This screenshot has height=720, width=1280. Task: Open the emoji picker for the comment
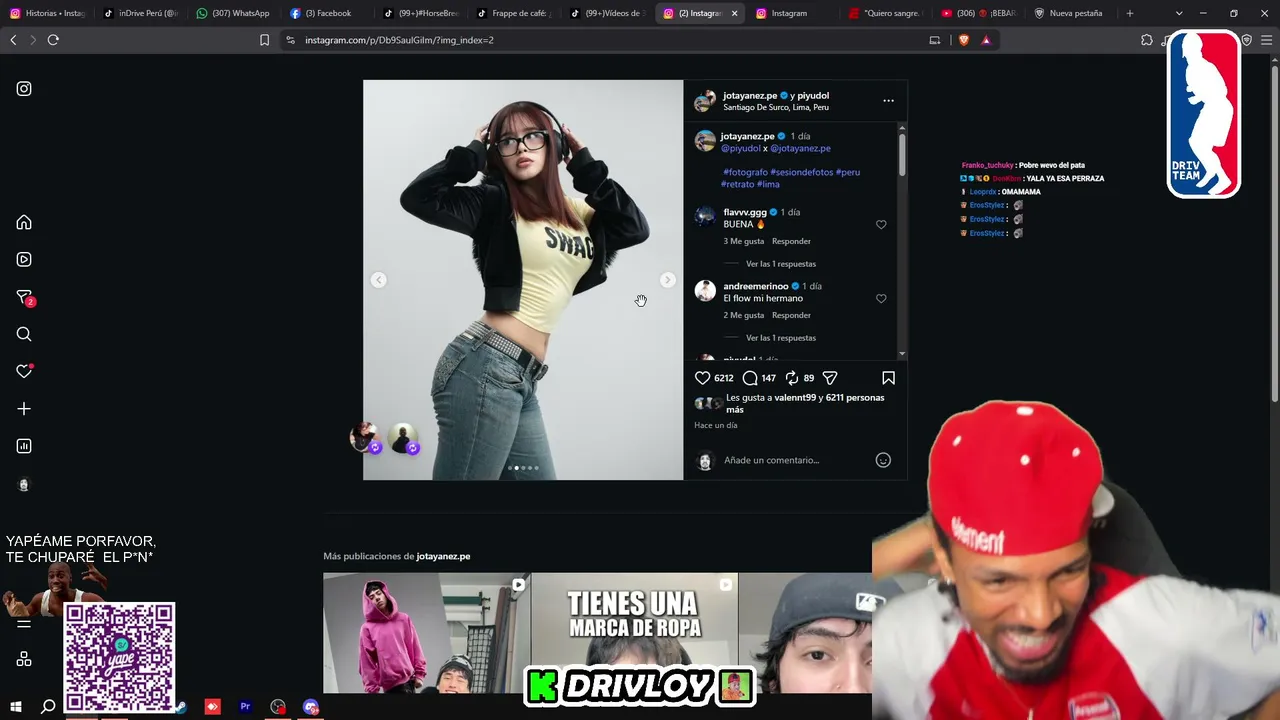pos(883,460)
